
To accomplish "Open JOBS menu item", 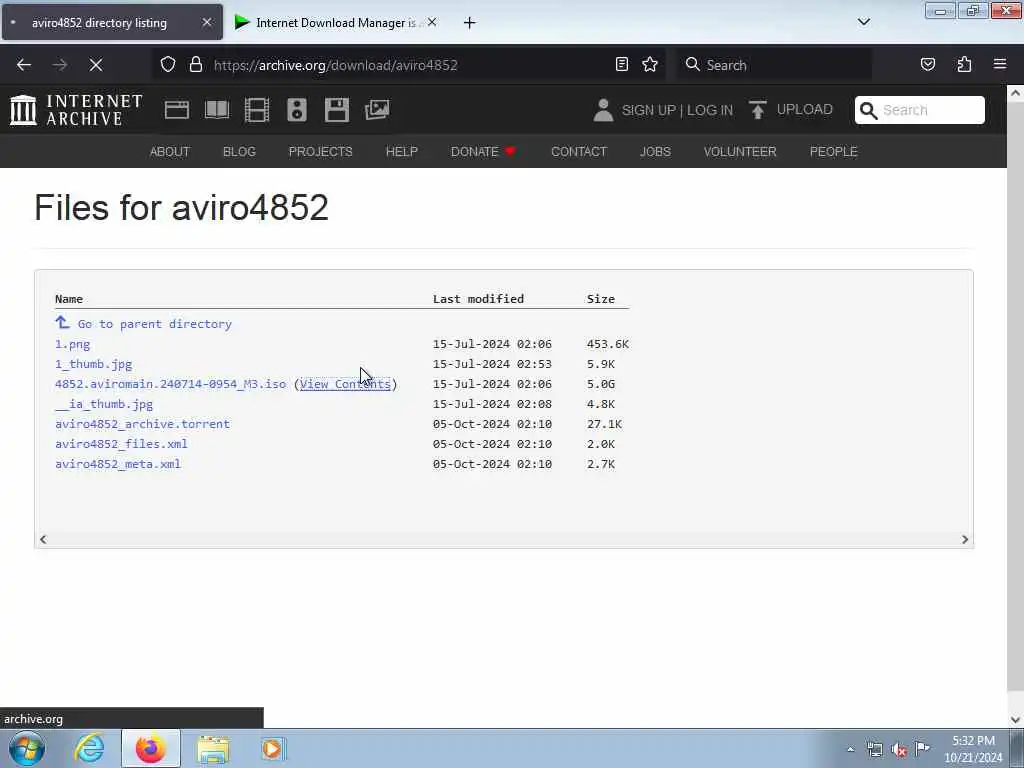I will click(x=655, y=152).
